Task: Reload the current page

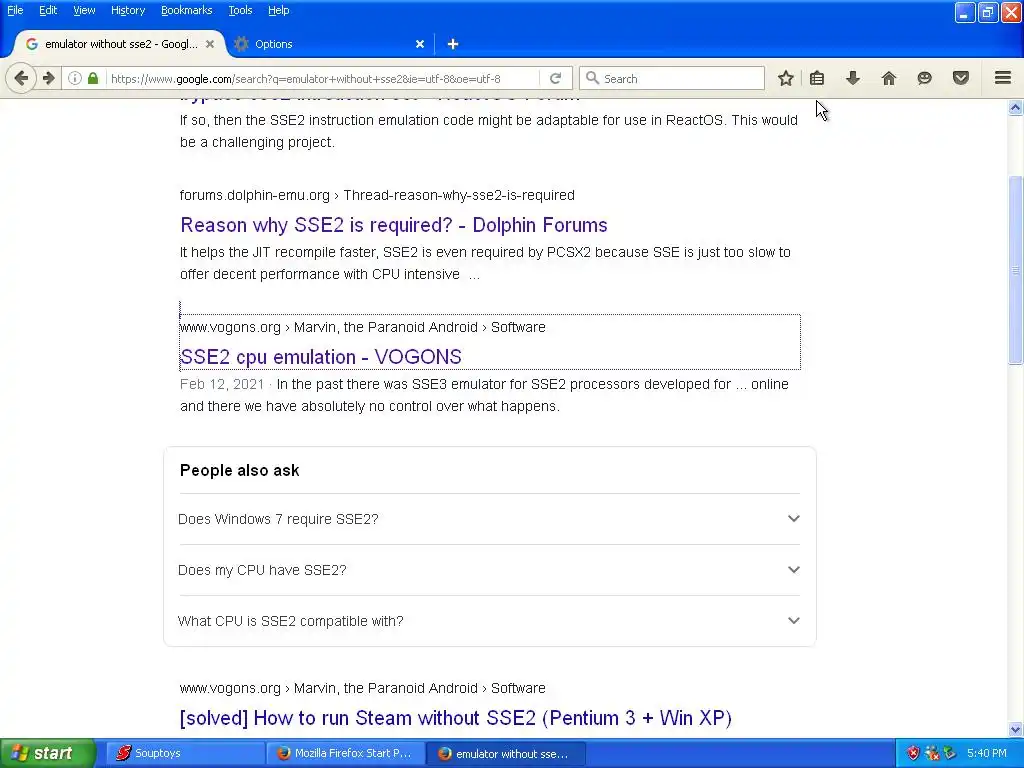Action: [x=556, y=78]
